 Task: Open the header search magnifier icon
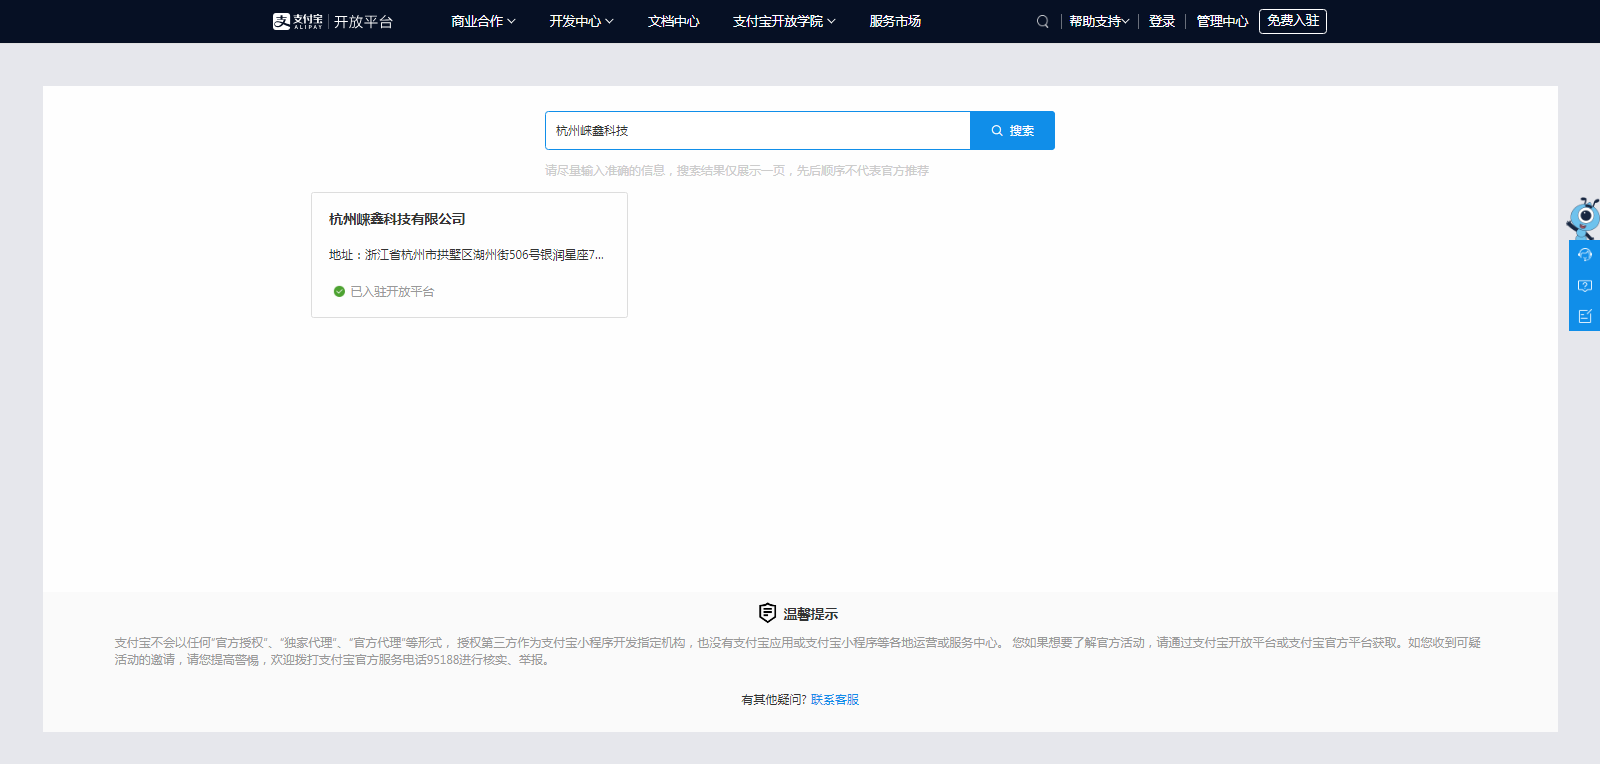click(1042, 21)
